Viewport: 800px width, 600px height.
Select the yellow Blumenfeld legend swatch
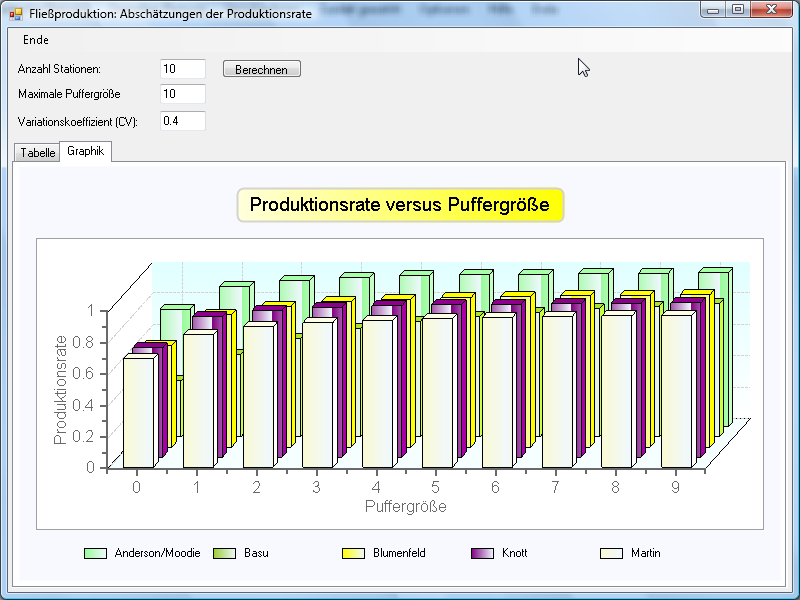tap(353, 553)
